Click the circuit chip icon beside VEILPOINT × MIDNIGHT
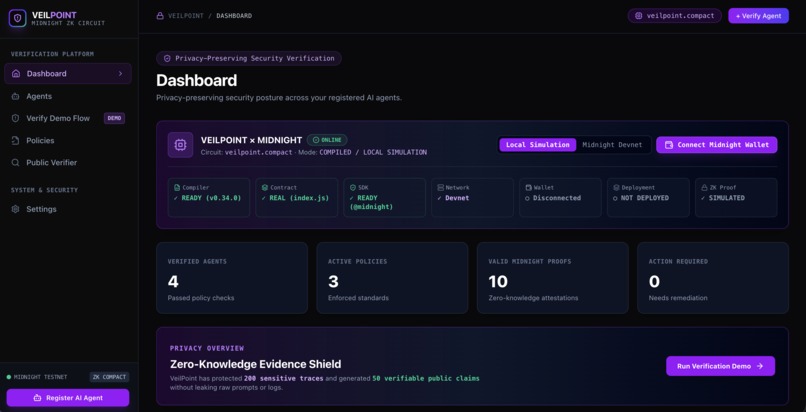This screenshot has width=806, height=412. pos(180,145)
